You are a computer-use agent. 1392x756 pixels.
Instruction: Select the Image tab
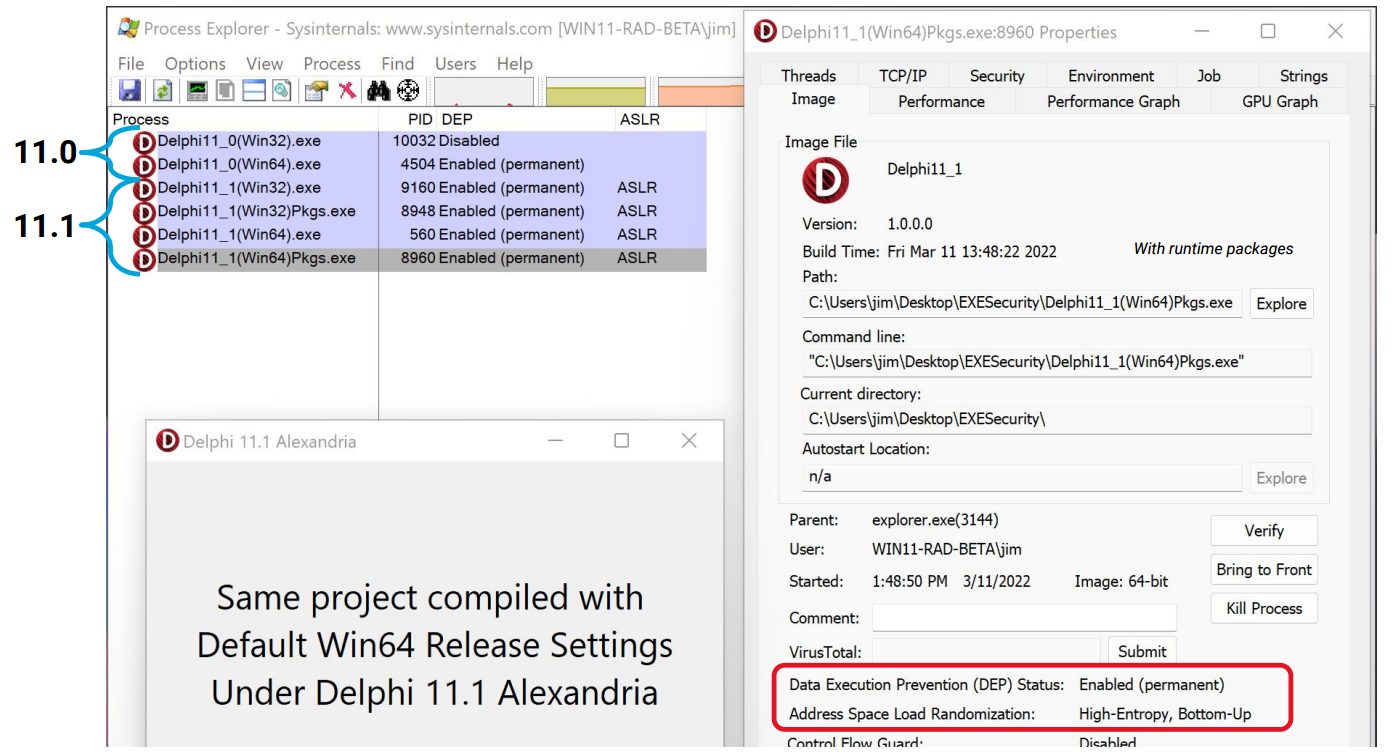(813, 99)
